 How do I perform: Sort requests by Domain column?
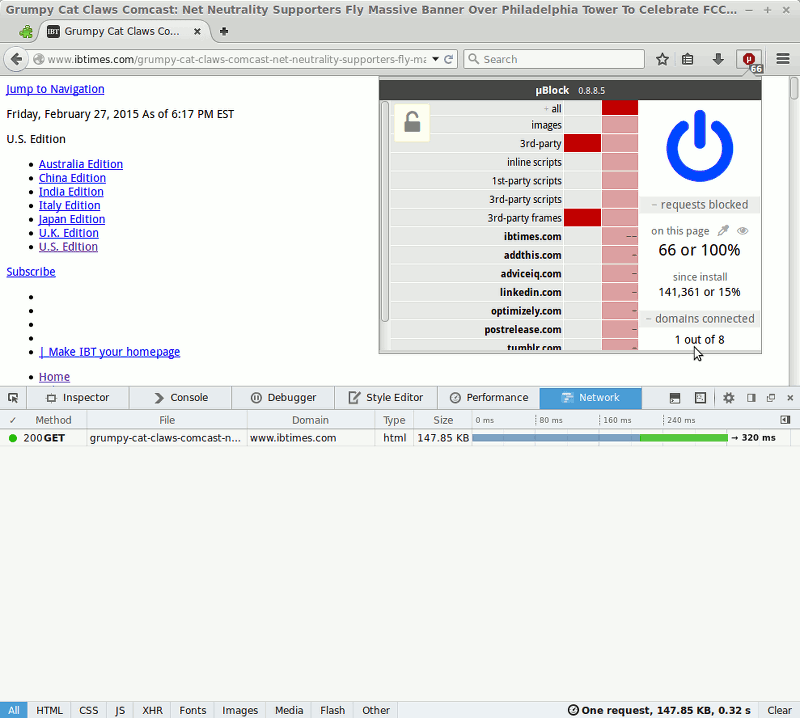pyautogui.click(x=311, y=420)
